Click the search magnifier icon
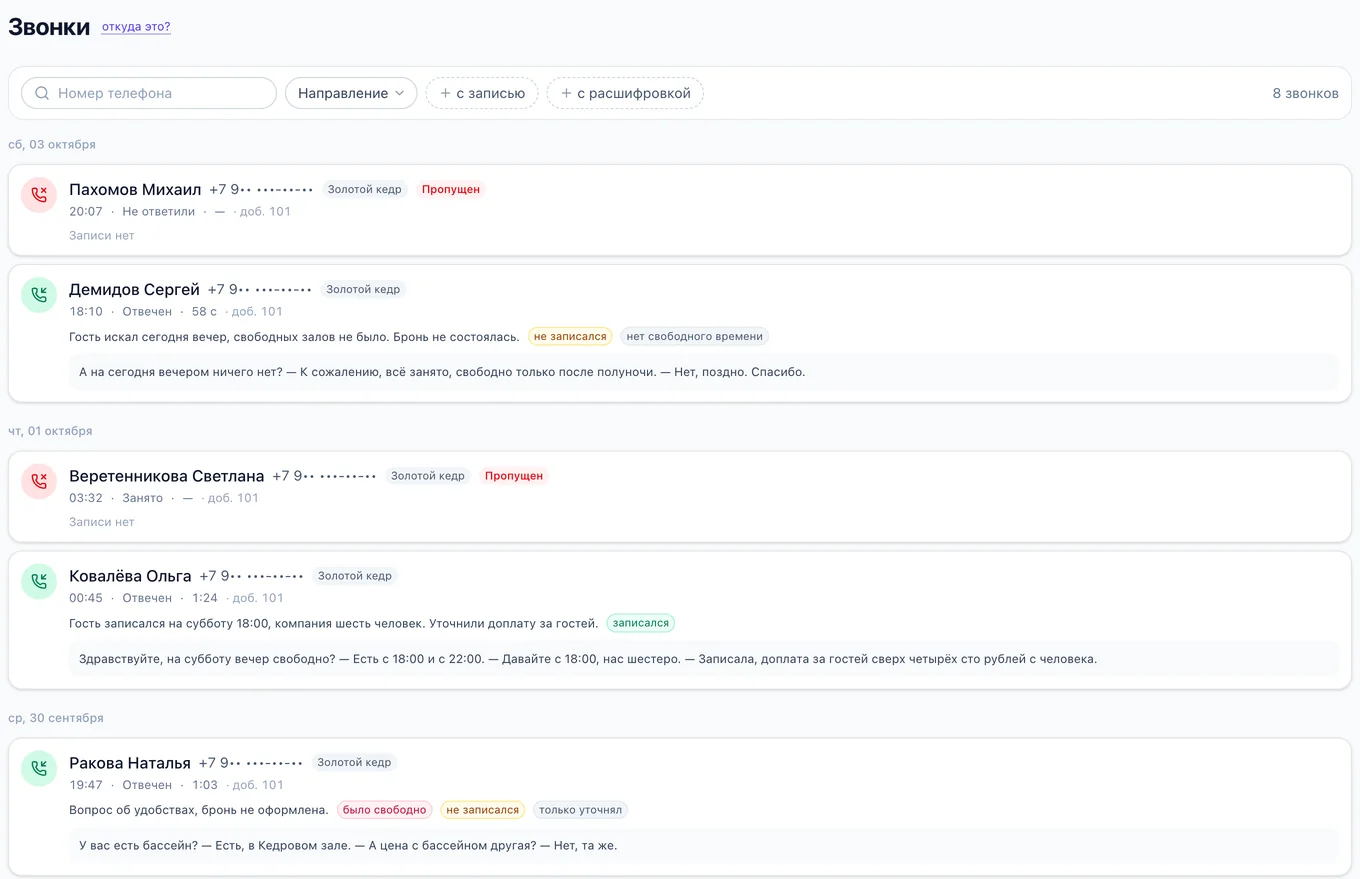 coord(42,93)
